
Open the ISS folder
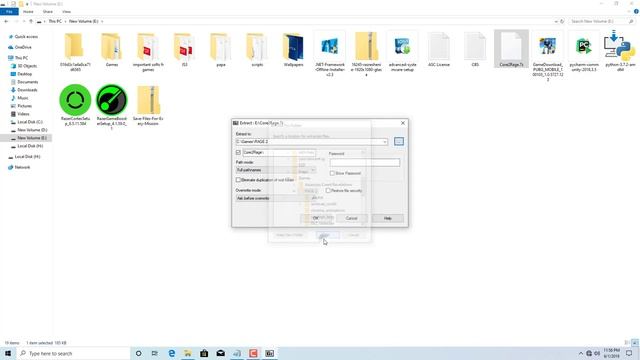point(184,50)
